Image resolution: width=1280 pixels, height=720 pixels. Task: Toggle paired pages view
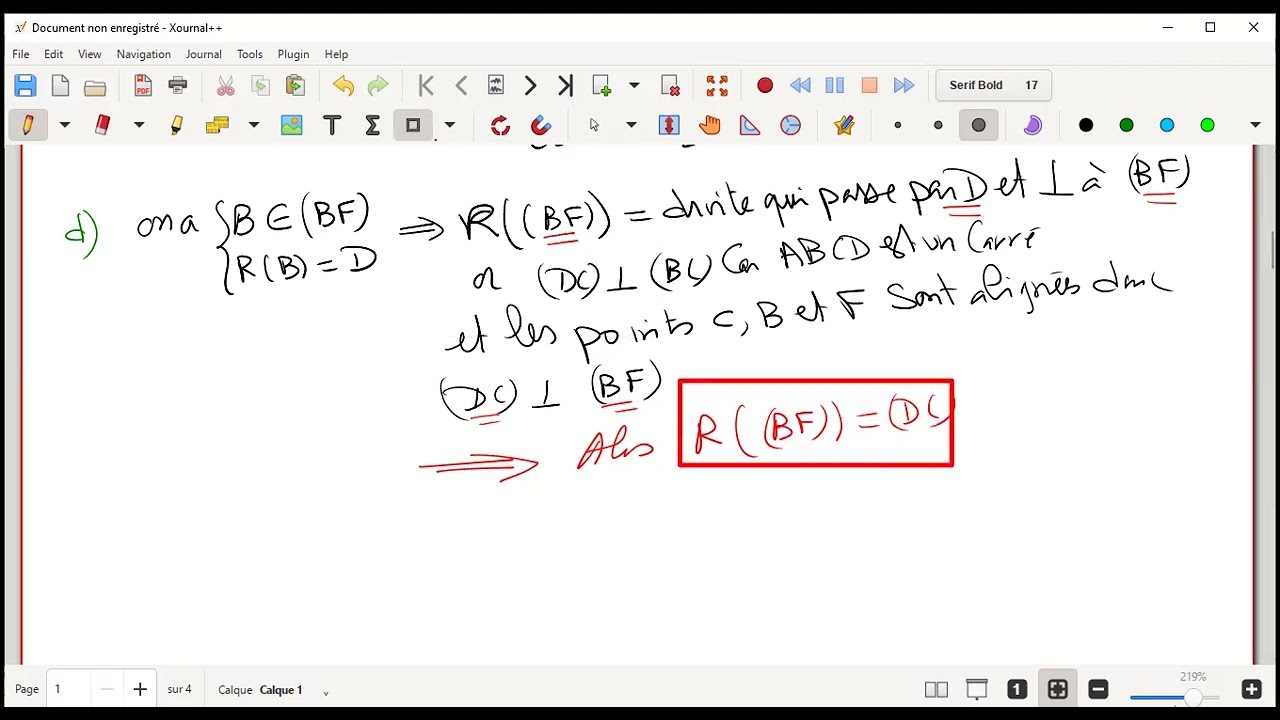tap(936, 689)
